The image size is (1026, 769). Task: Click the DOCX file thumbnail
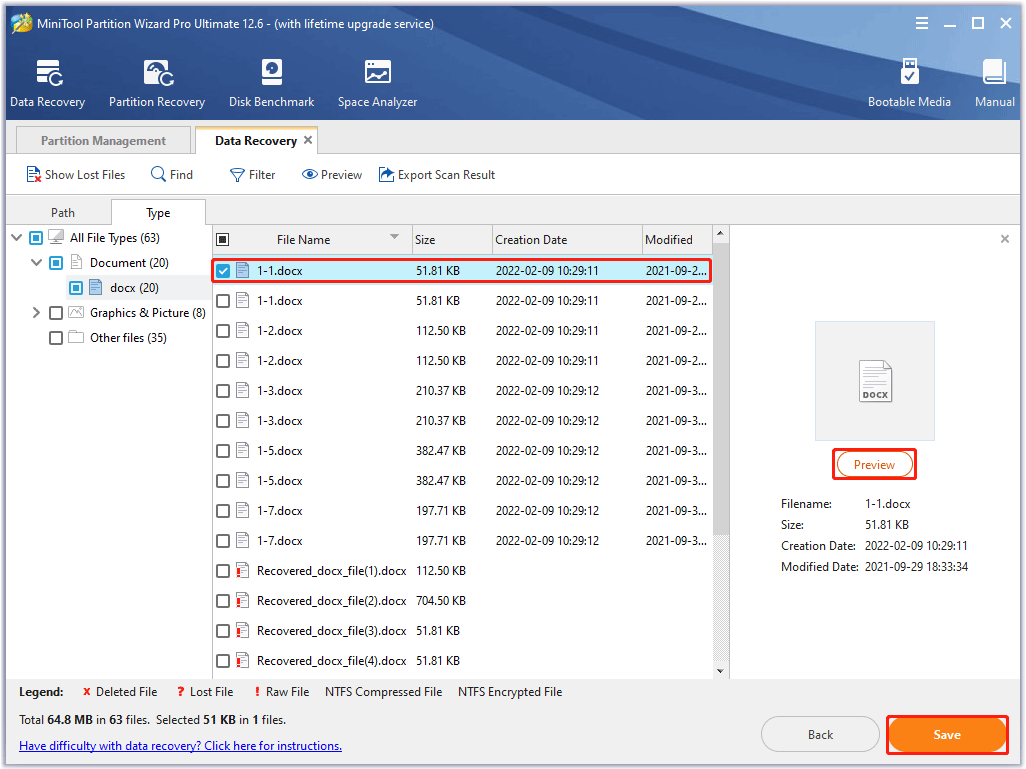[x=874, y=381]
